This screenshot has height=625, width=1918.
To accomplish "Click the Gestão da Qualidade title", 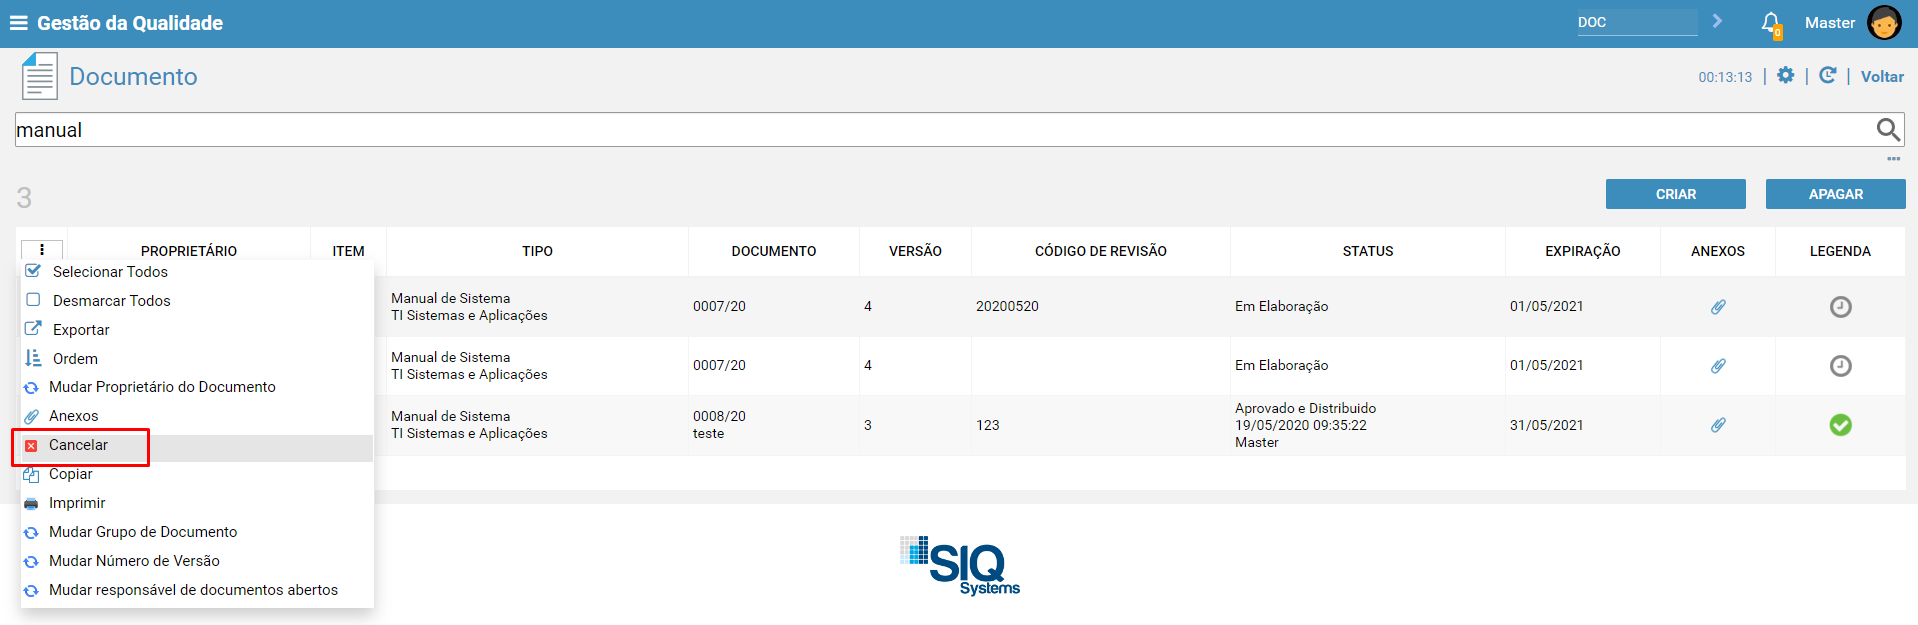I will 130,23.
